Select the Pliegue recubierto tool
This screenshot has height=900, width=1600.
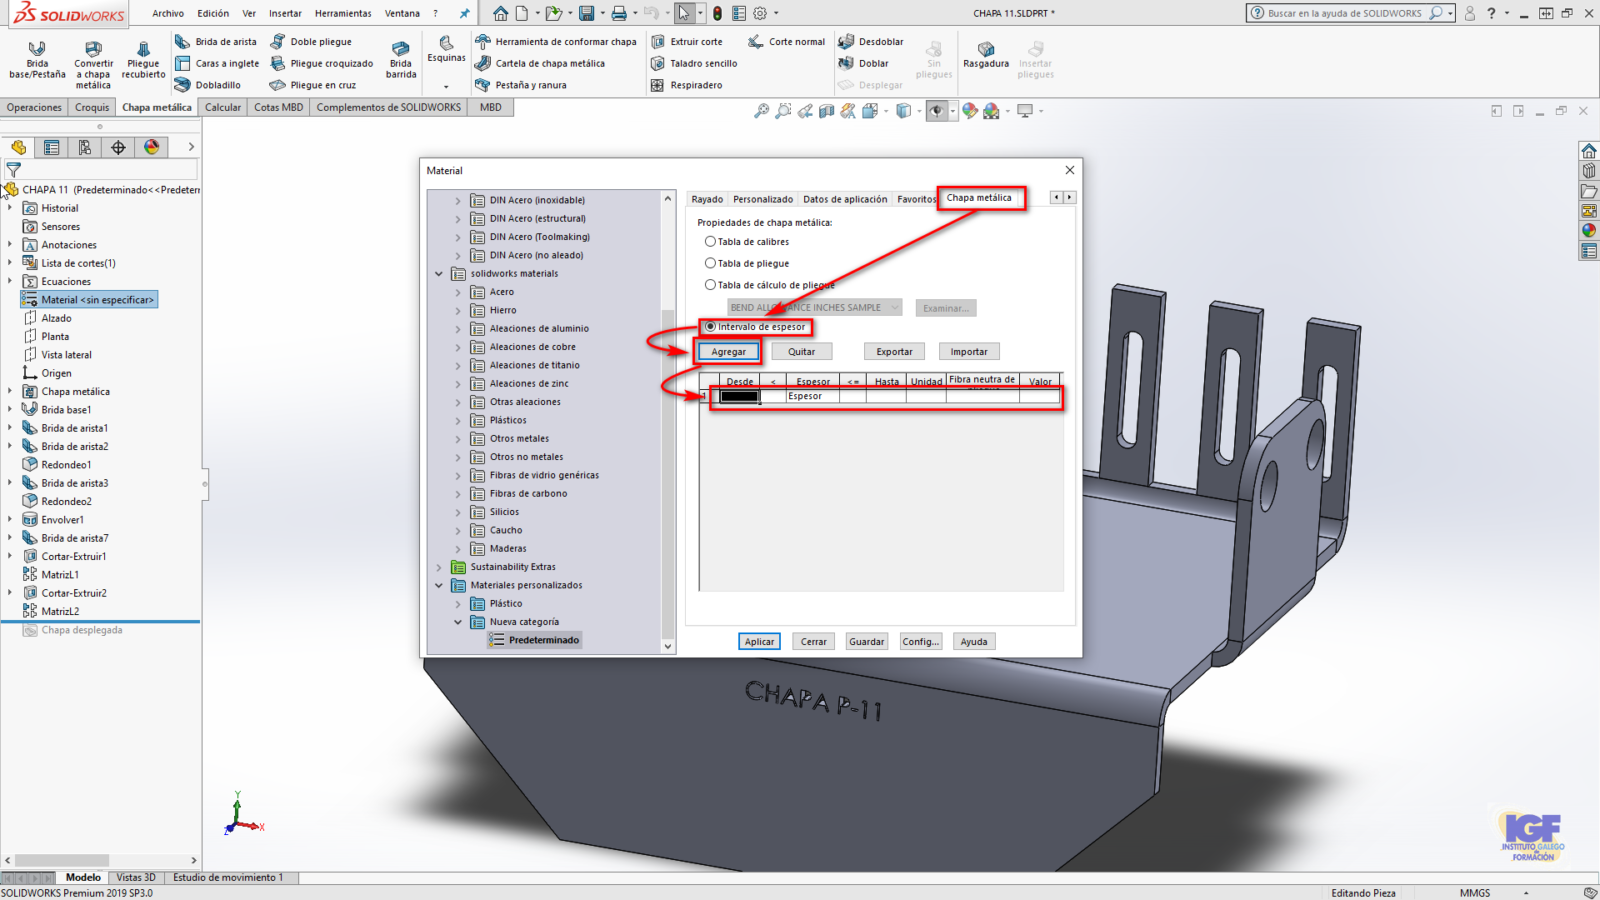[x=143, y=49]
